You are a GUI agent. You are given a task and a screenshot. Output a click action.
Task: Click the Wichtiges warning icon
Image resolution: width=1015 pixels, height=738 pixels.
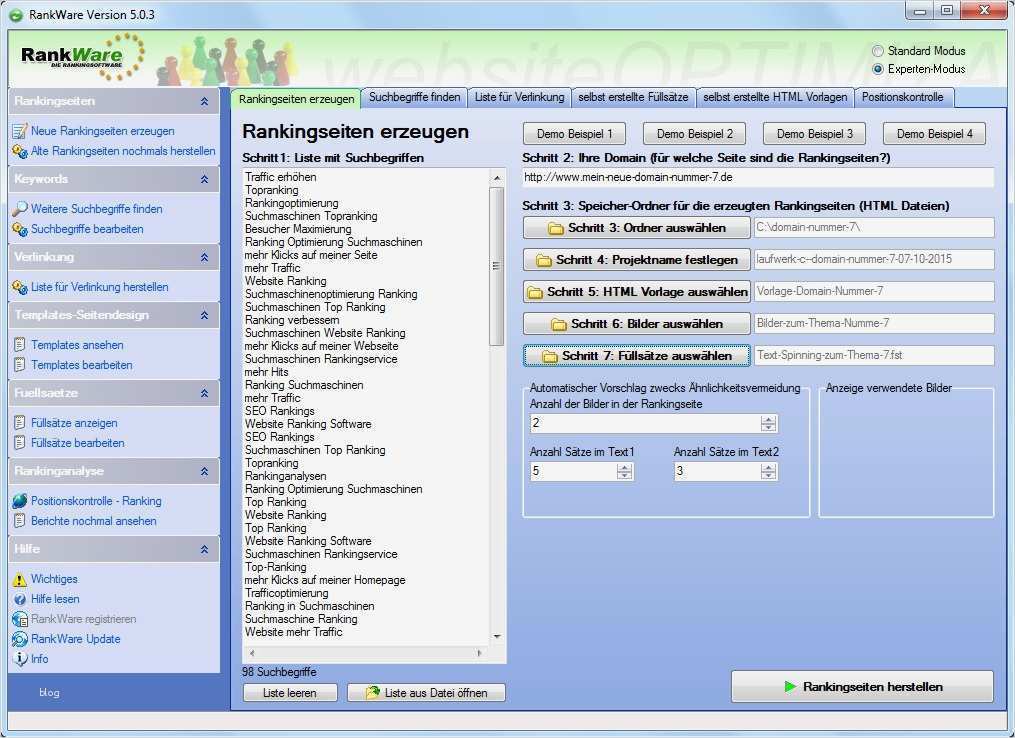pos(17,579)
